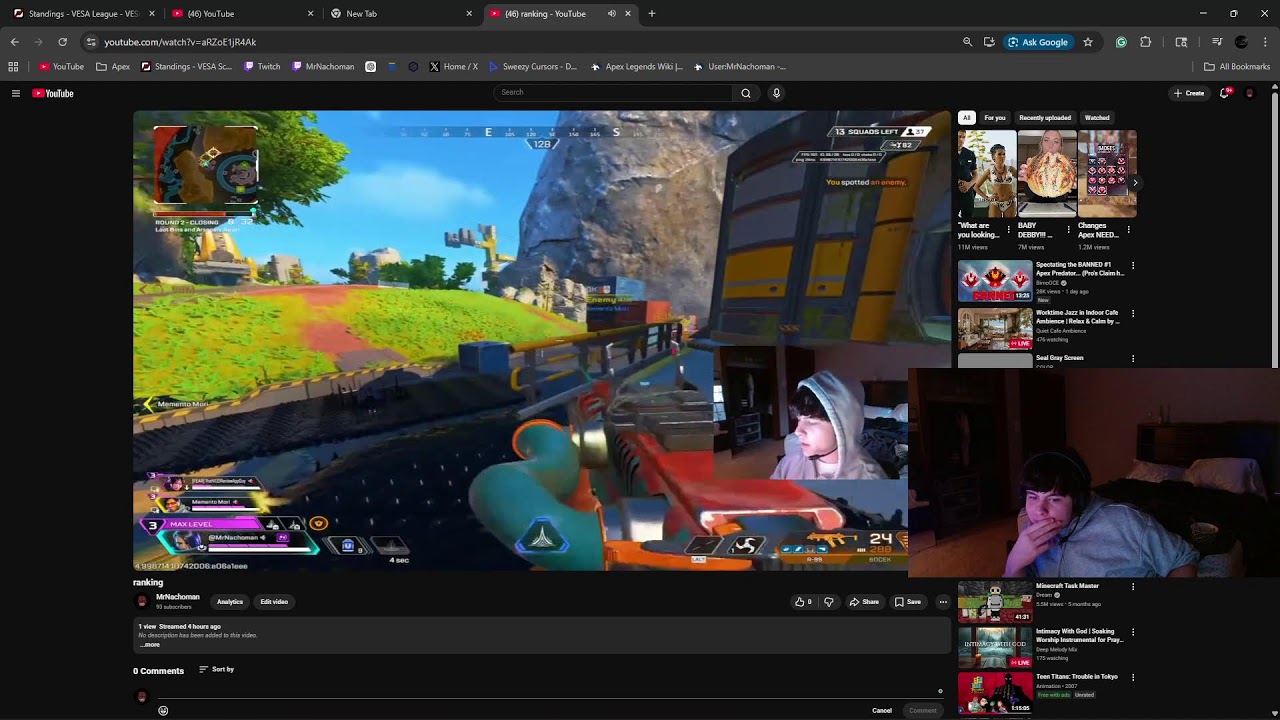Click the YouTube search input field
1280x720 pixels.
click(614, 93)
